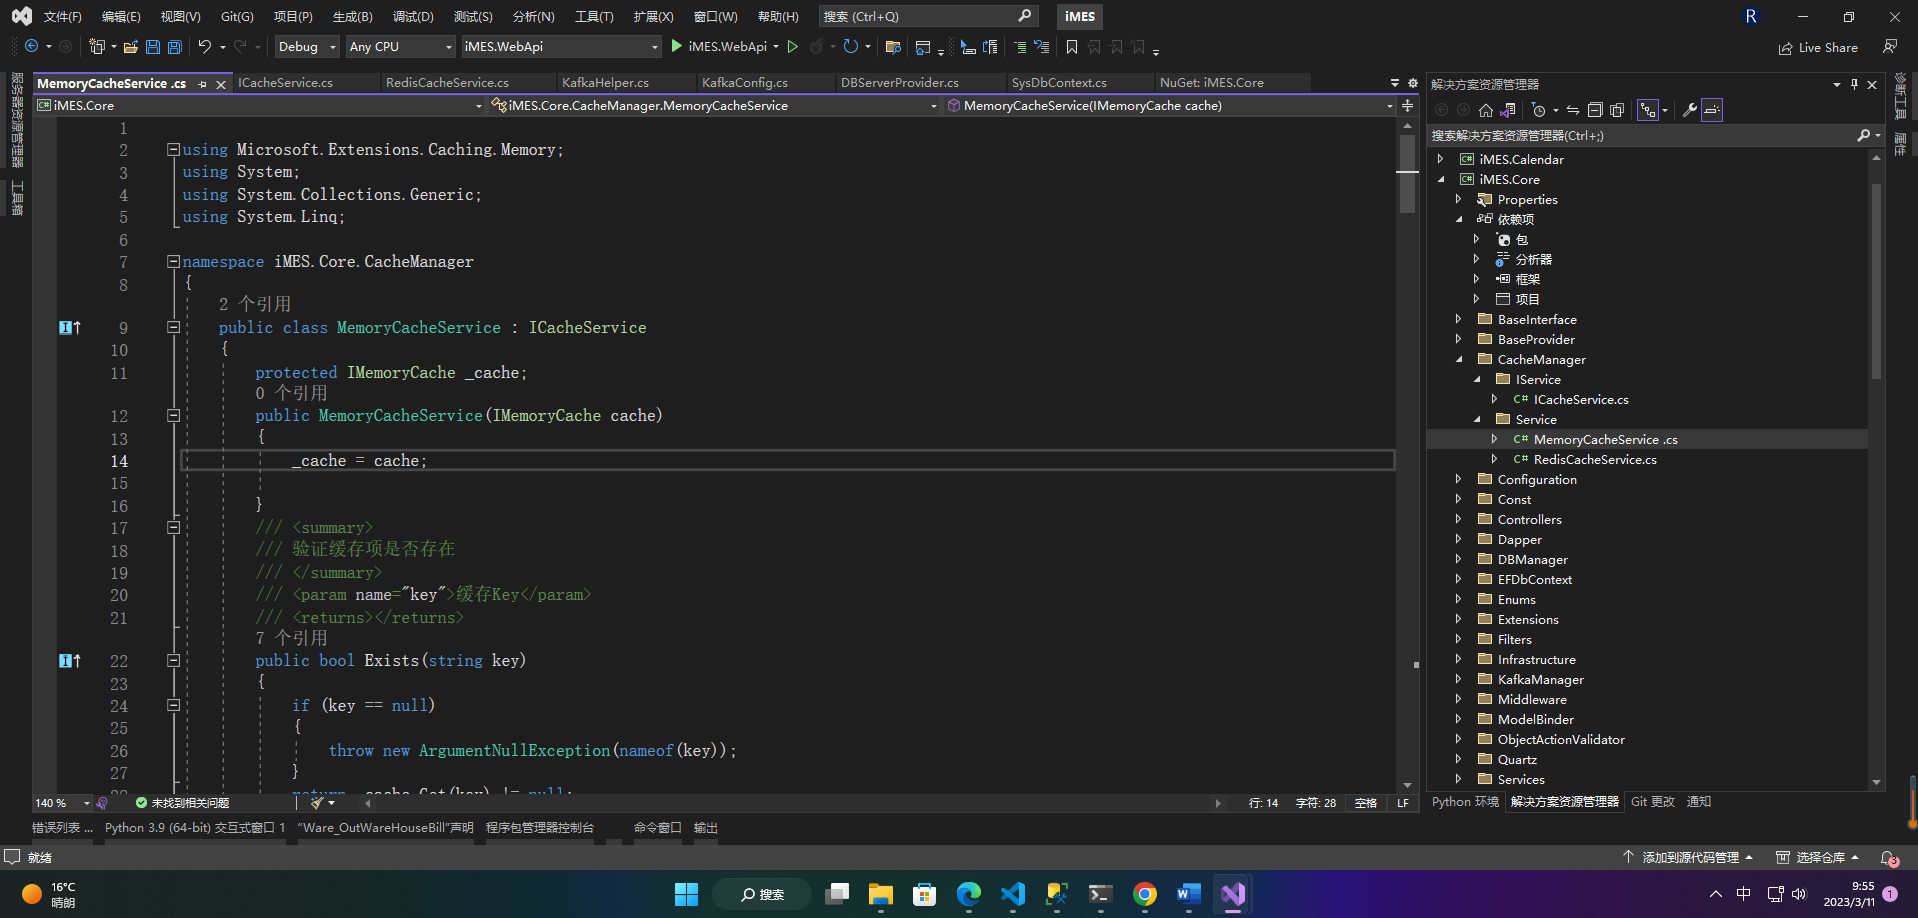Collapse the CacheManager folder node
Viewport: 1918px width, 918px height.
click(1458, 359)
